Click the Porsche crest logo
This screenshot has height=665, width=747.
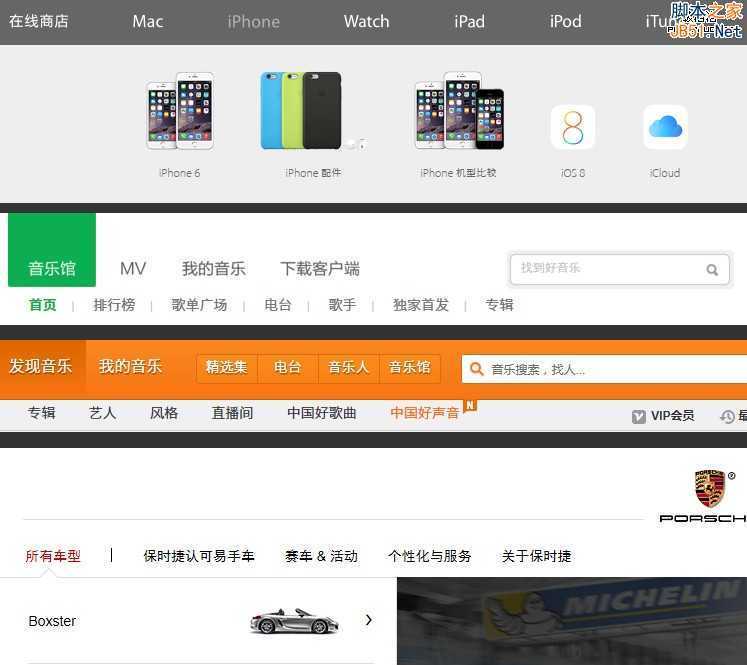(710, 489)
